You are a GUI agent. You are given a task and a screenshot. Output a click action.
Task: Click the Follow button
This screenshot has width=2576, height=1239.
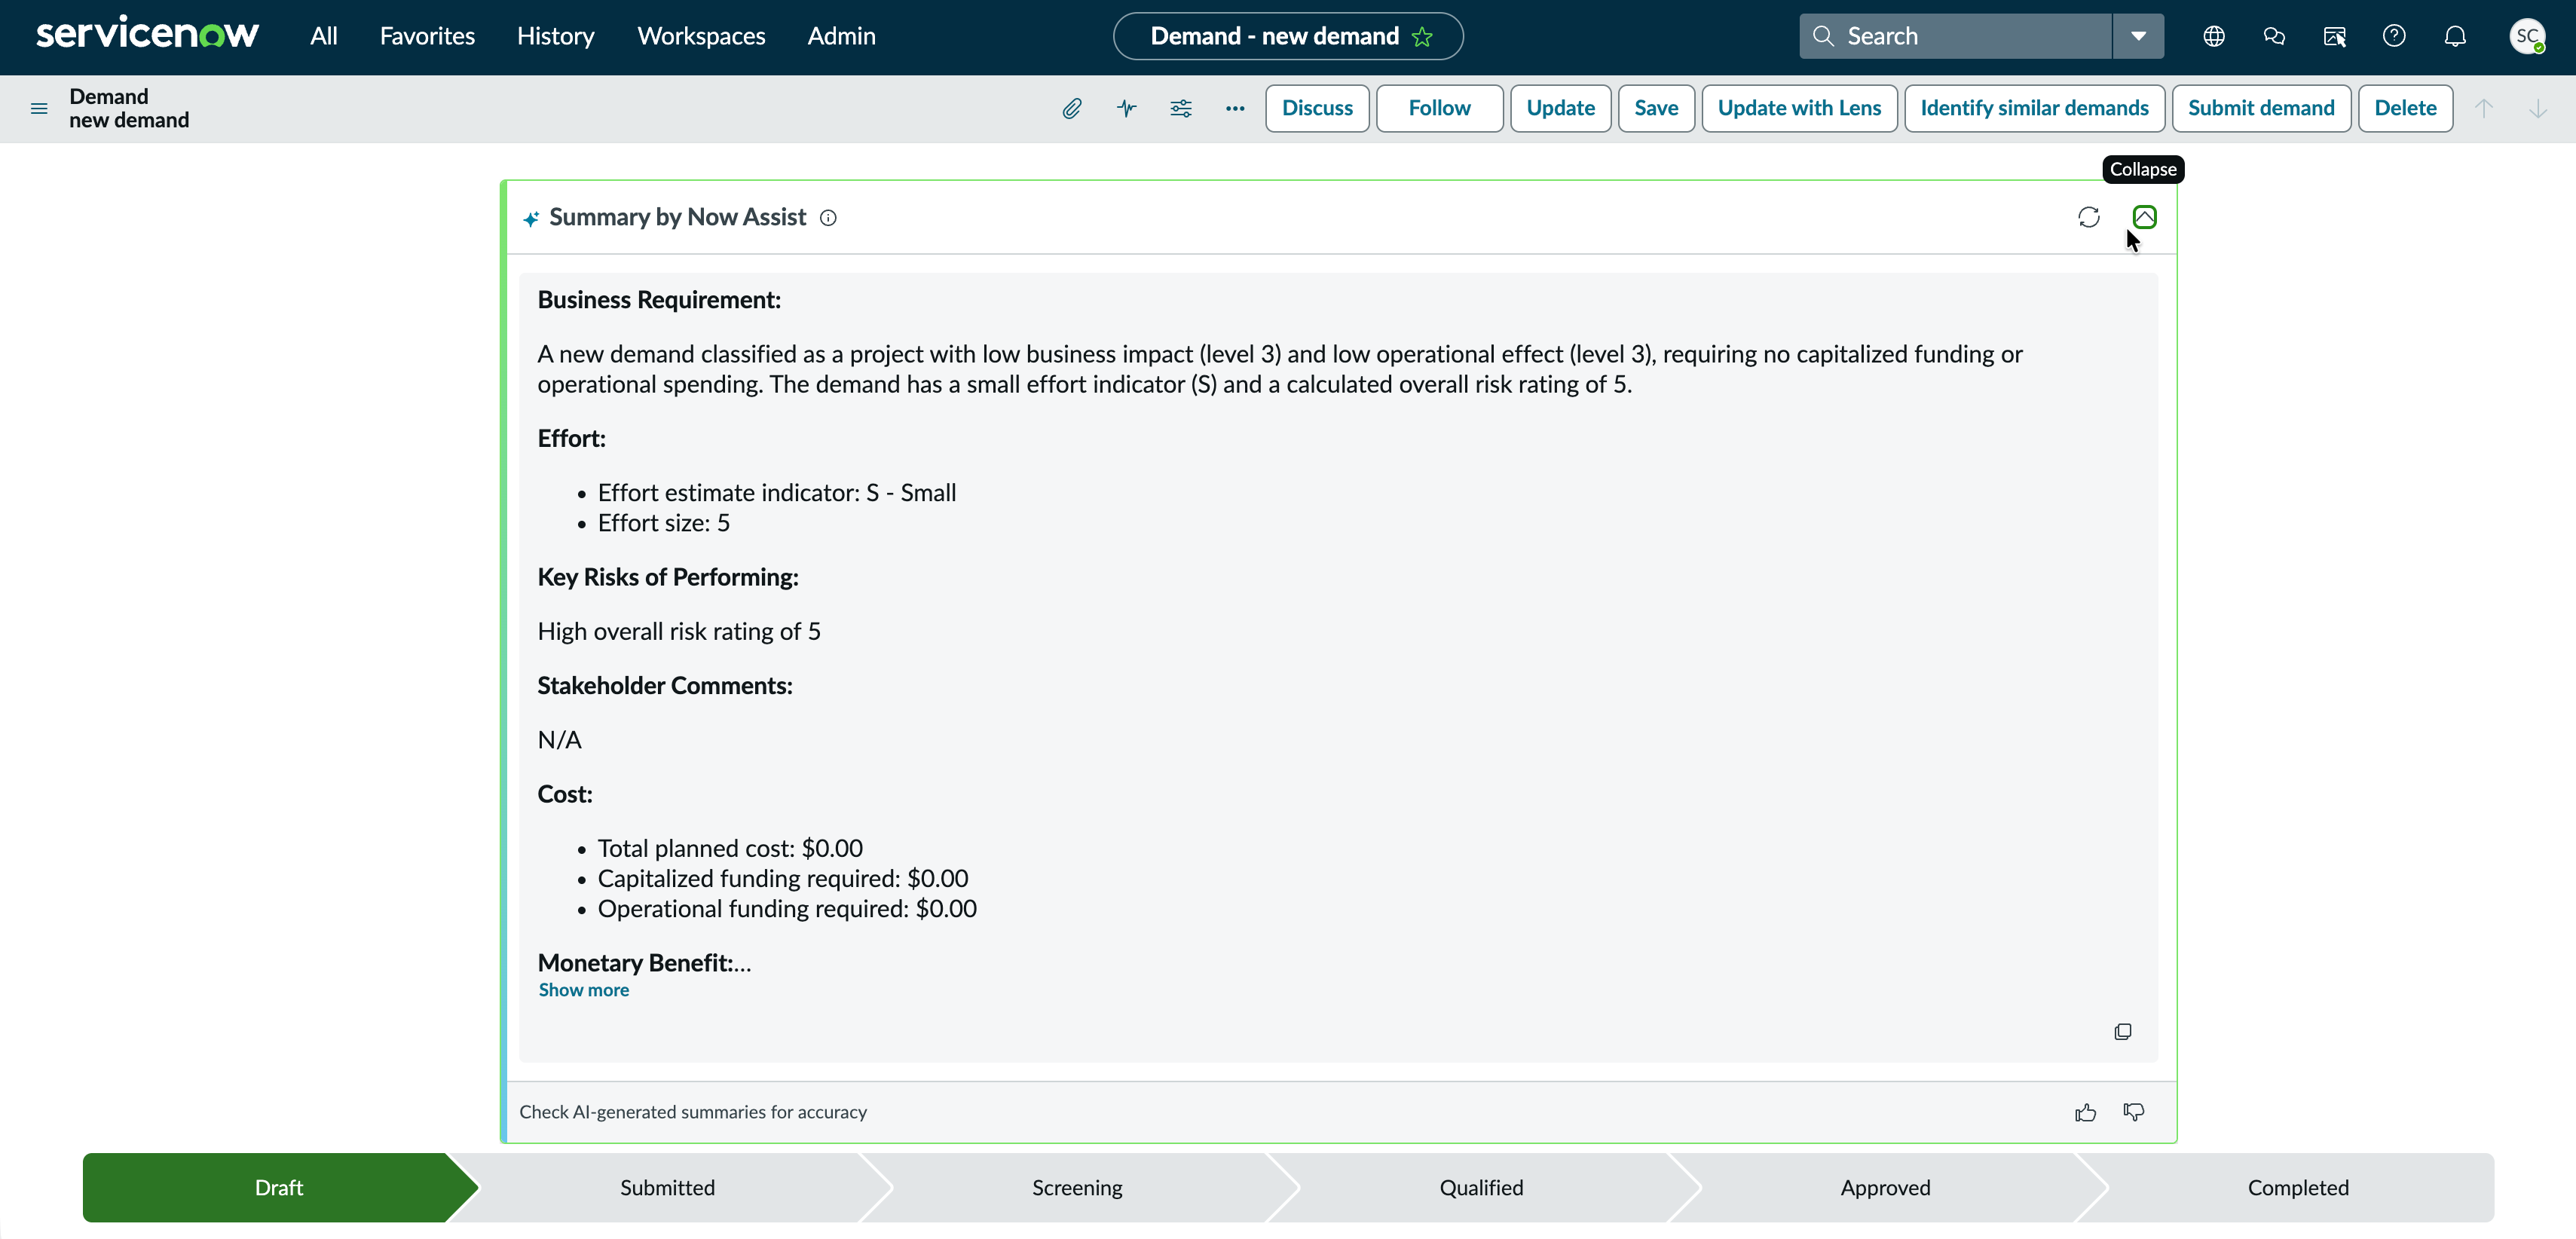tap(1439, 108)
